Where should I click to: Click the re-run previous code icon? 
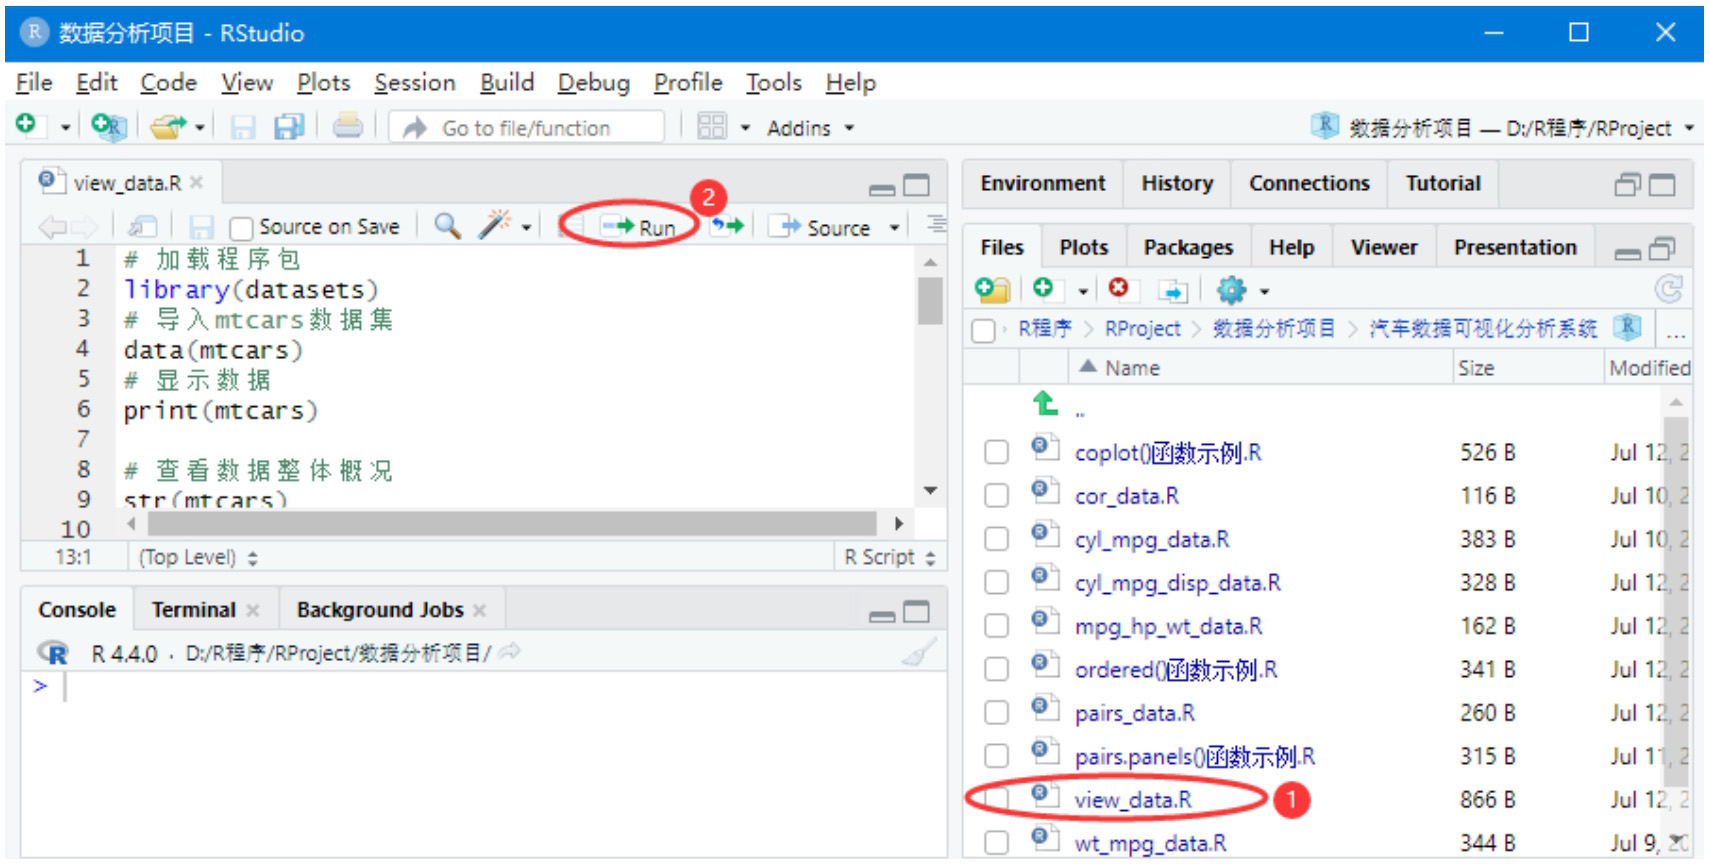727,226
